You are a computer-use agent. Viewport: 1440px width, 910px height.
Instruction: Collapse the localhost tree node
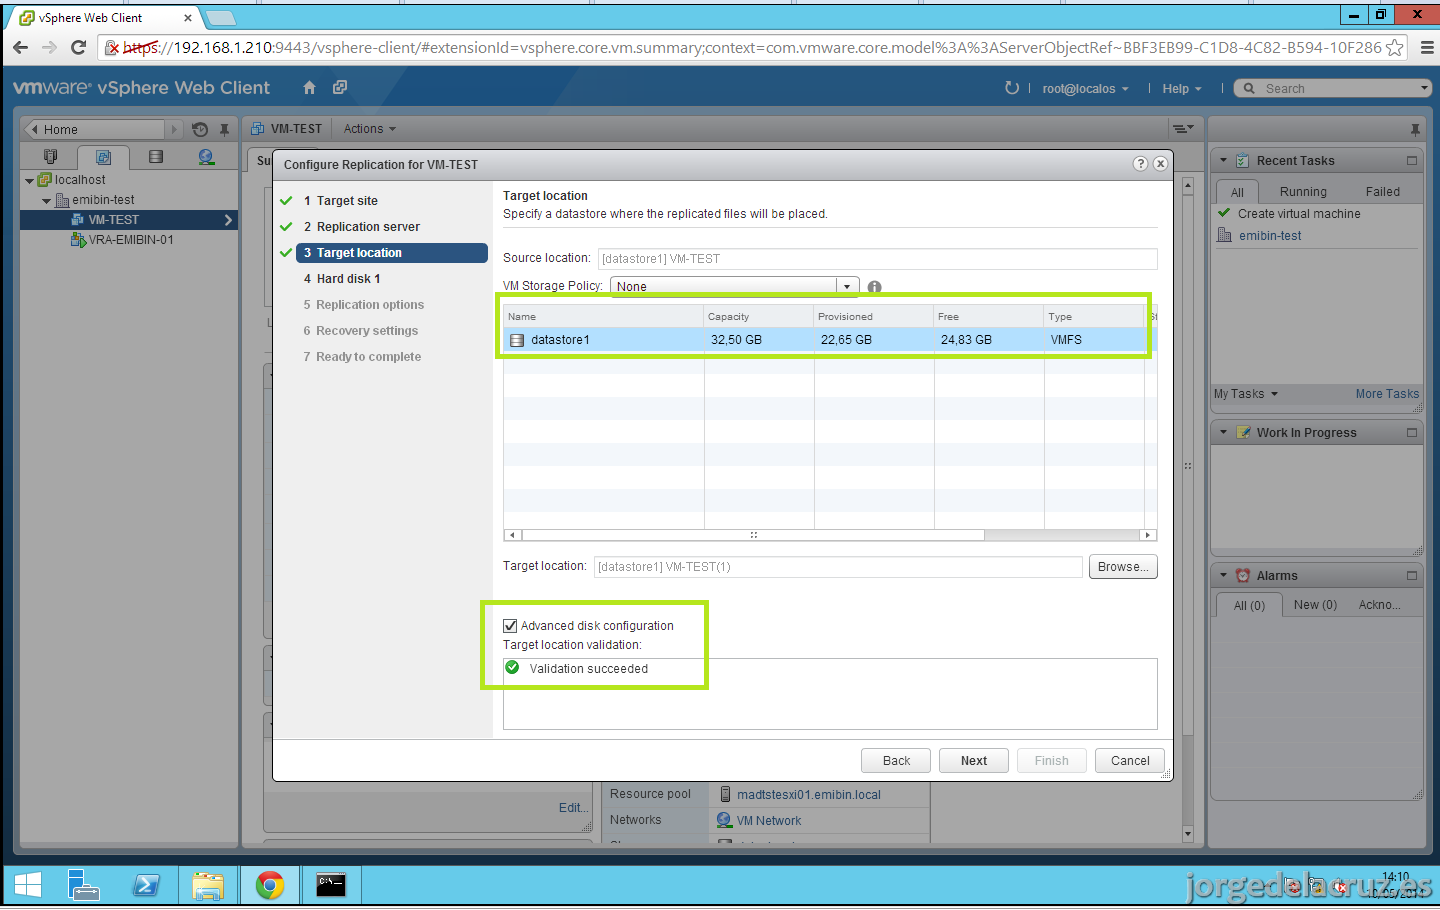(29, 181)
